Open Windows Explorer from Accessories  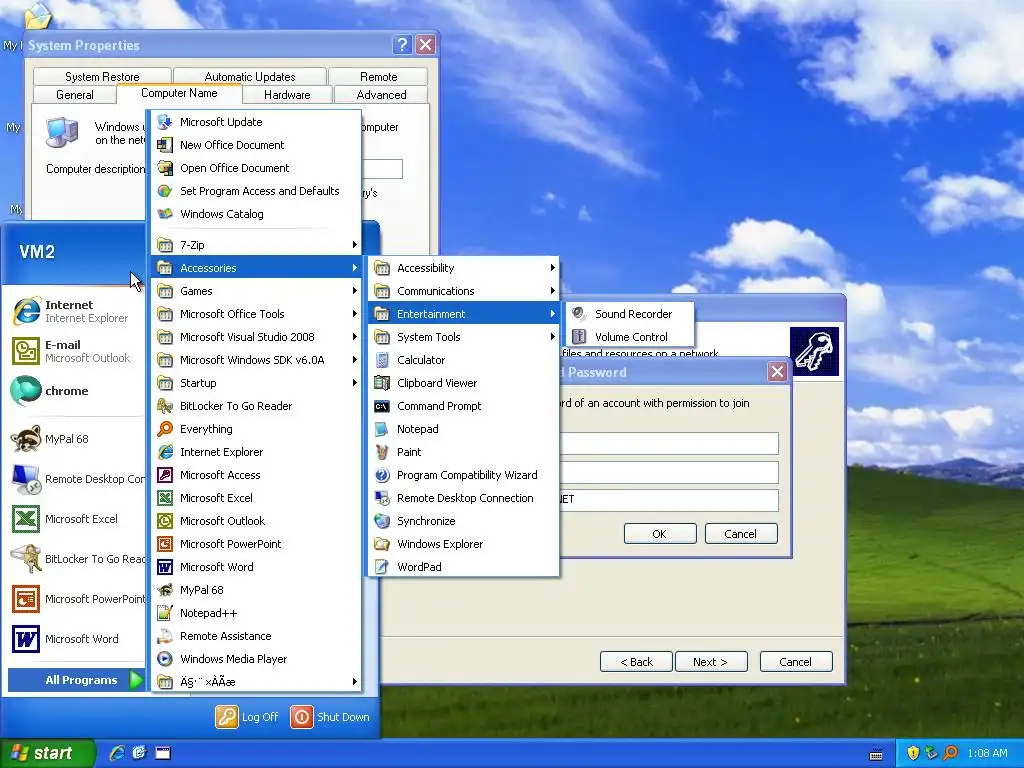tap(464, 544)
